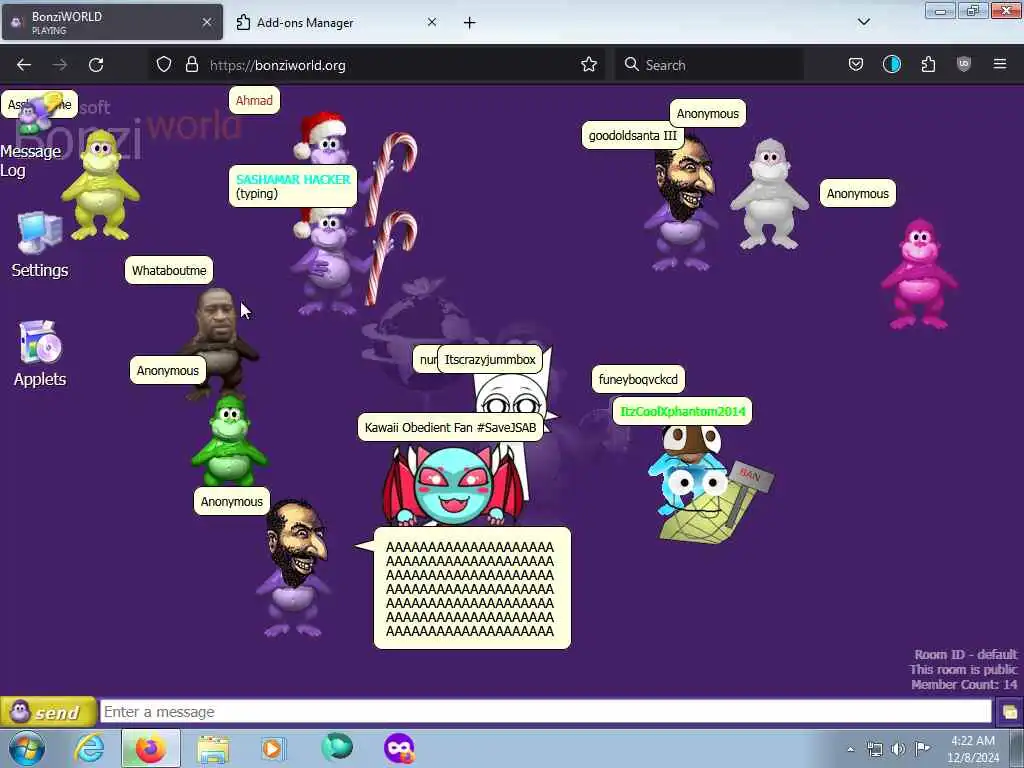Click the send button

[x=48, y=712]
